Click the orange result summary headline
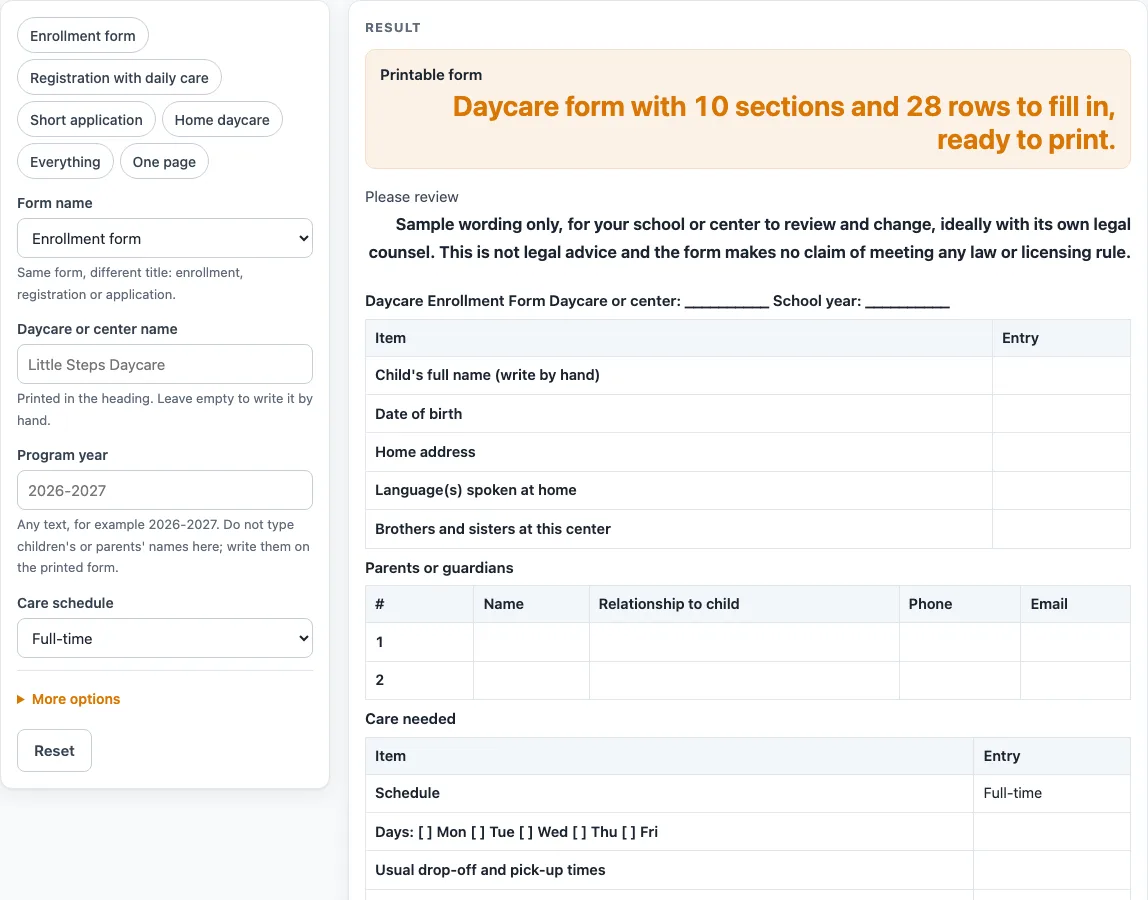 tap(783, 123)
